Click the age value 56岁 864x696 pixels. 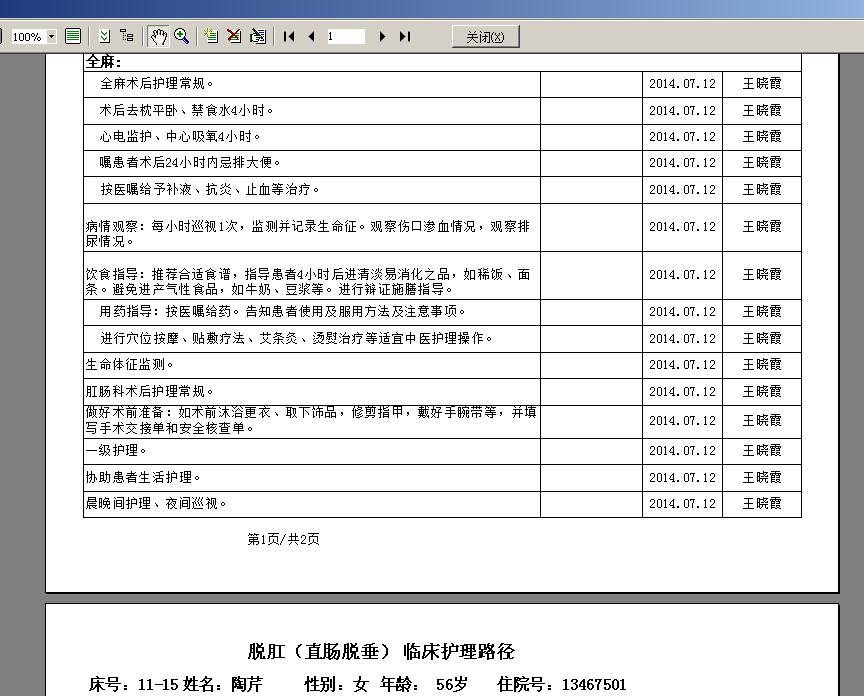451,684
